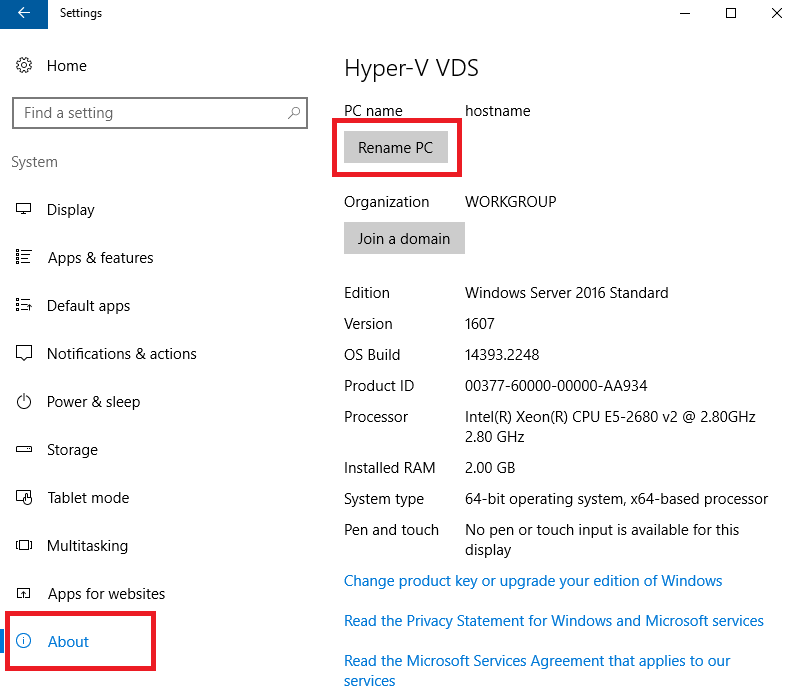Click the Default apps icon
Image resolution: width=799 pixels, height=698 pixels.
(x=23, y=305)
